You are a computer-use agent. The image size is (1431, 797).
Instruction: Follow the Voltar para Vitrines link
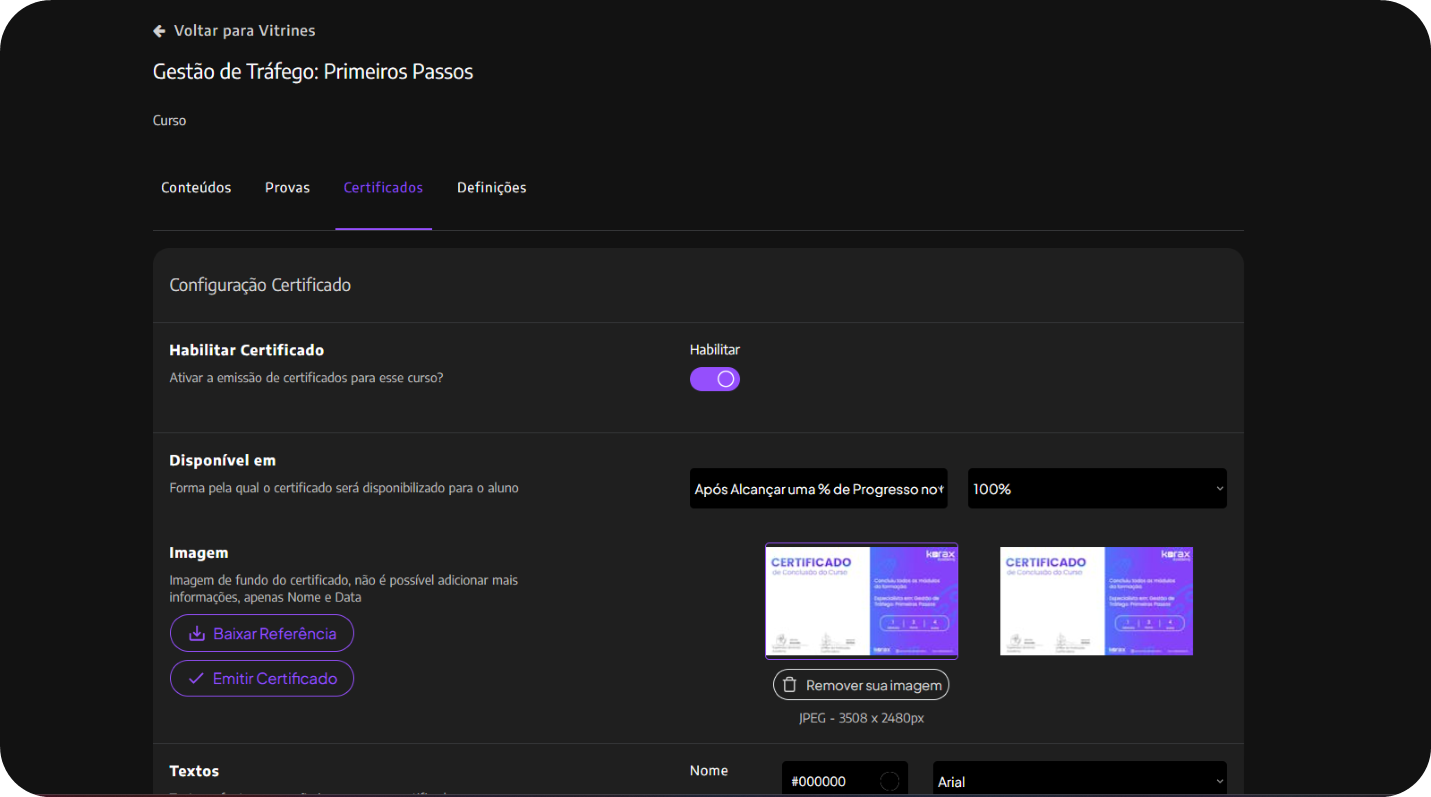(244, 31)
